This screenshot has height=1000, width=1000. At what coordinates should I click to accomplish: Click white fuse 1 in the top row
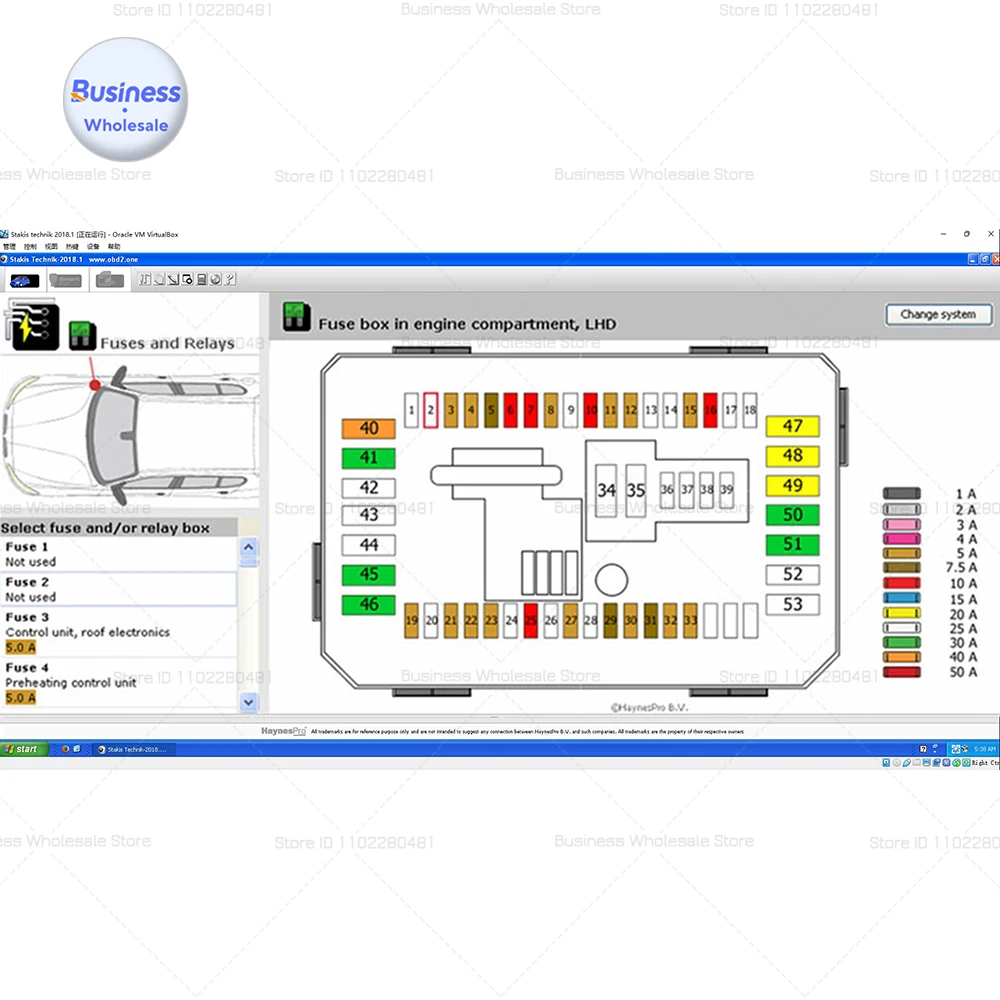(x=411, y=410)
